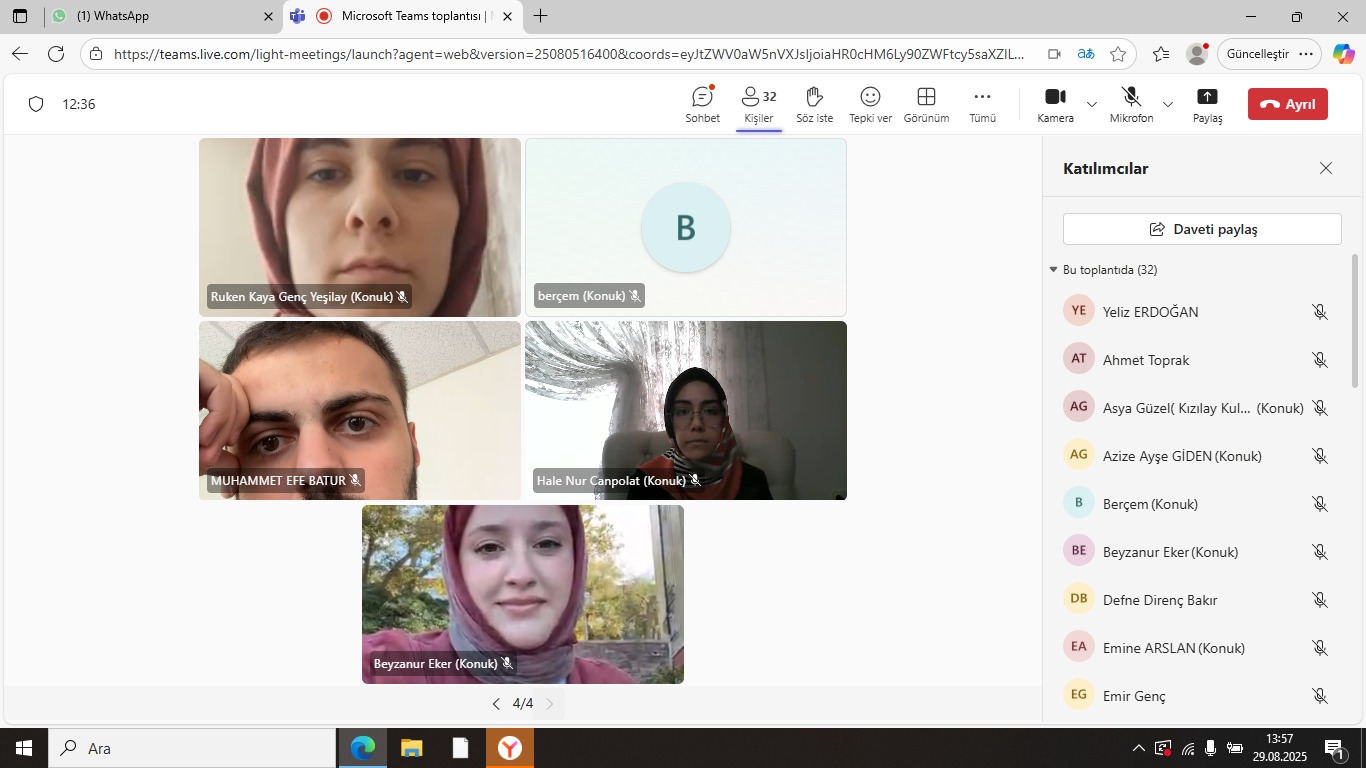The height and width of the screenshot is (768, 1366).
Task: Open Tümü more options menu
Action: 982,97
